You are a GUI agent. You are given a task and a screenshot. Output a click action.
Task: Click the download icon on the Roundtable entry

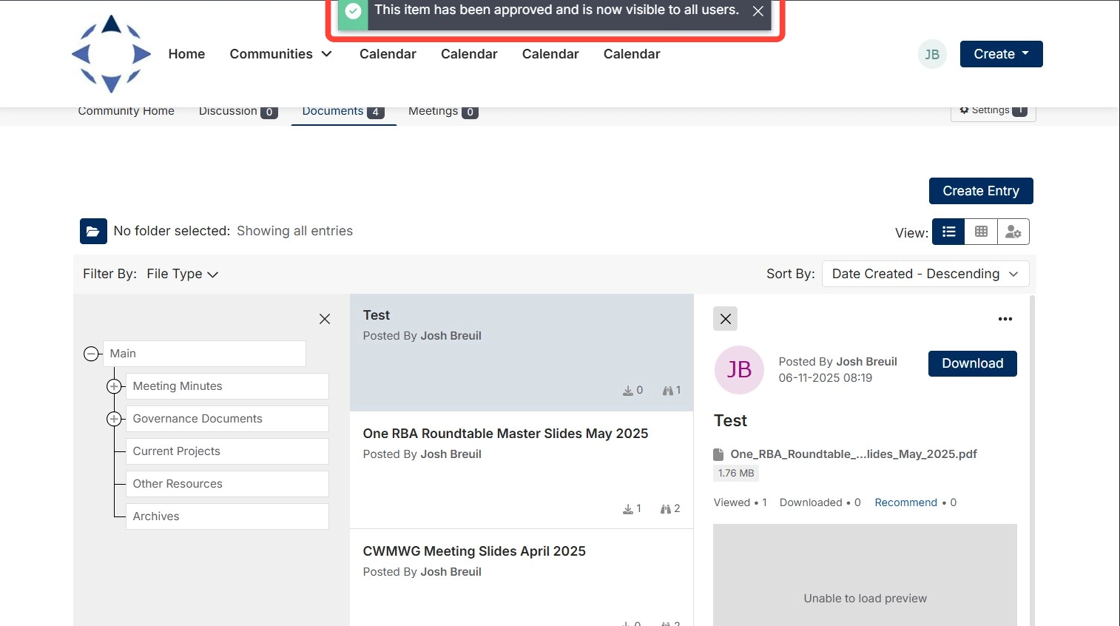coord(627,509)
